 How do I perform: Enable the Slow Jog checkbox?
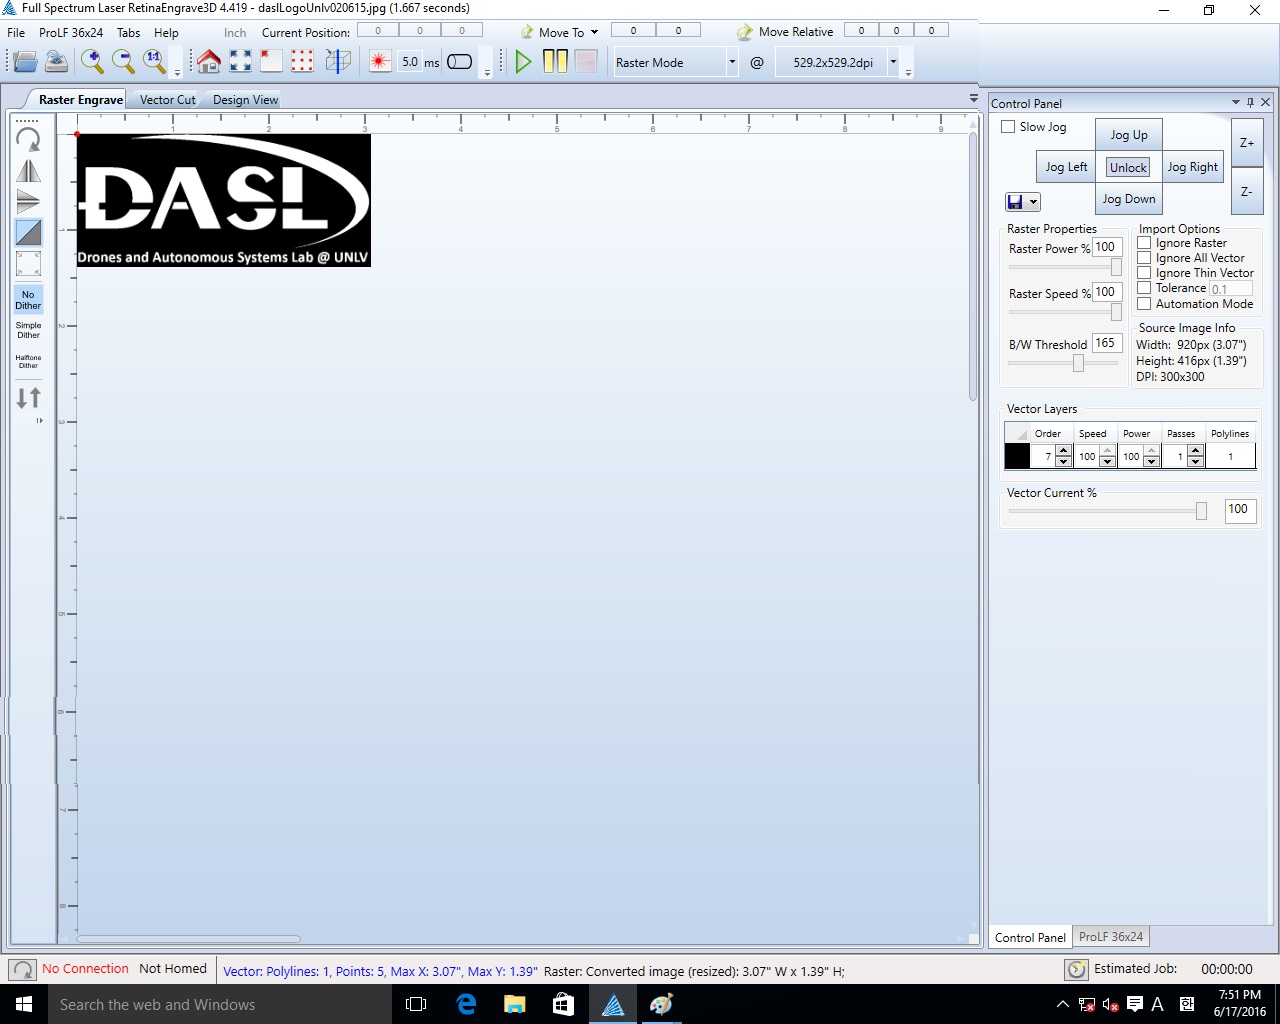point(1008,127)
